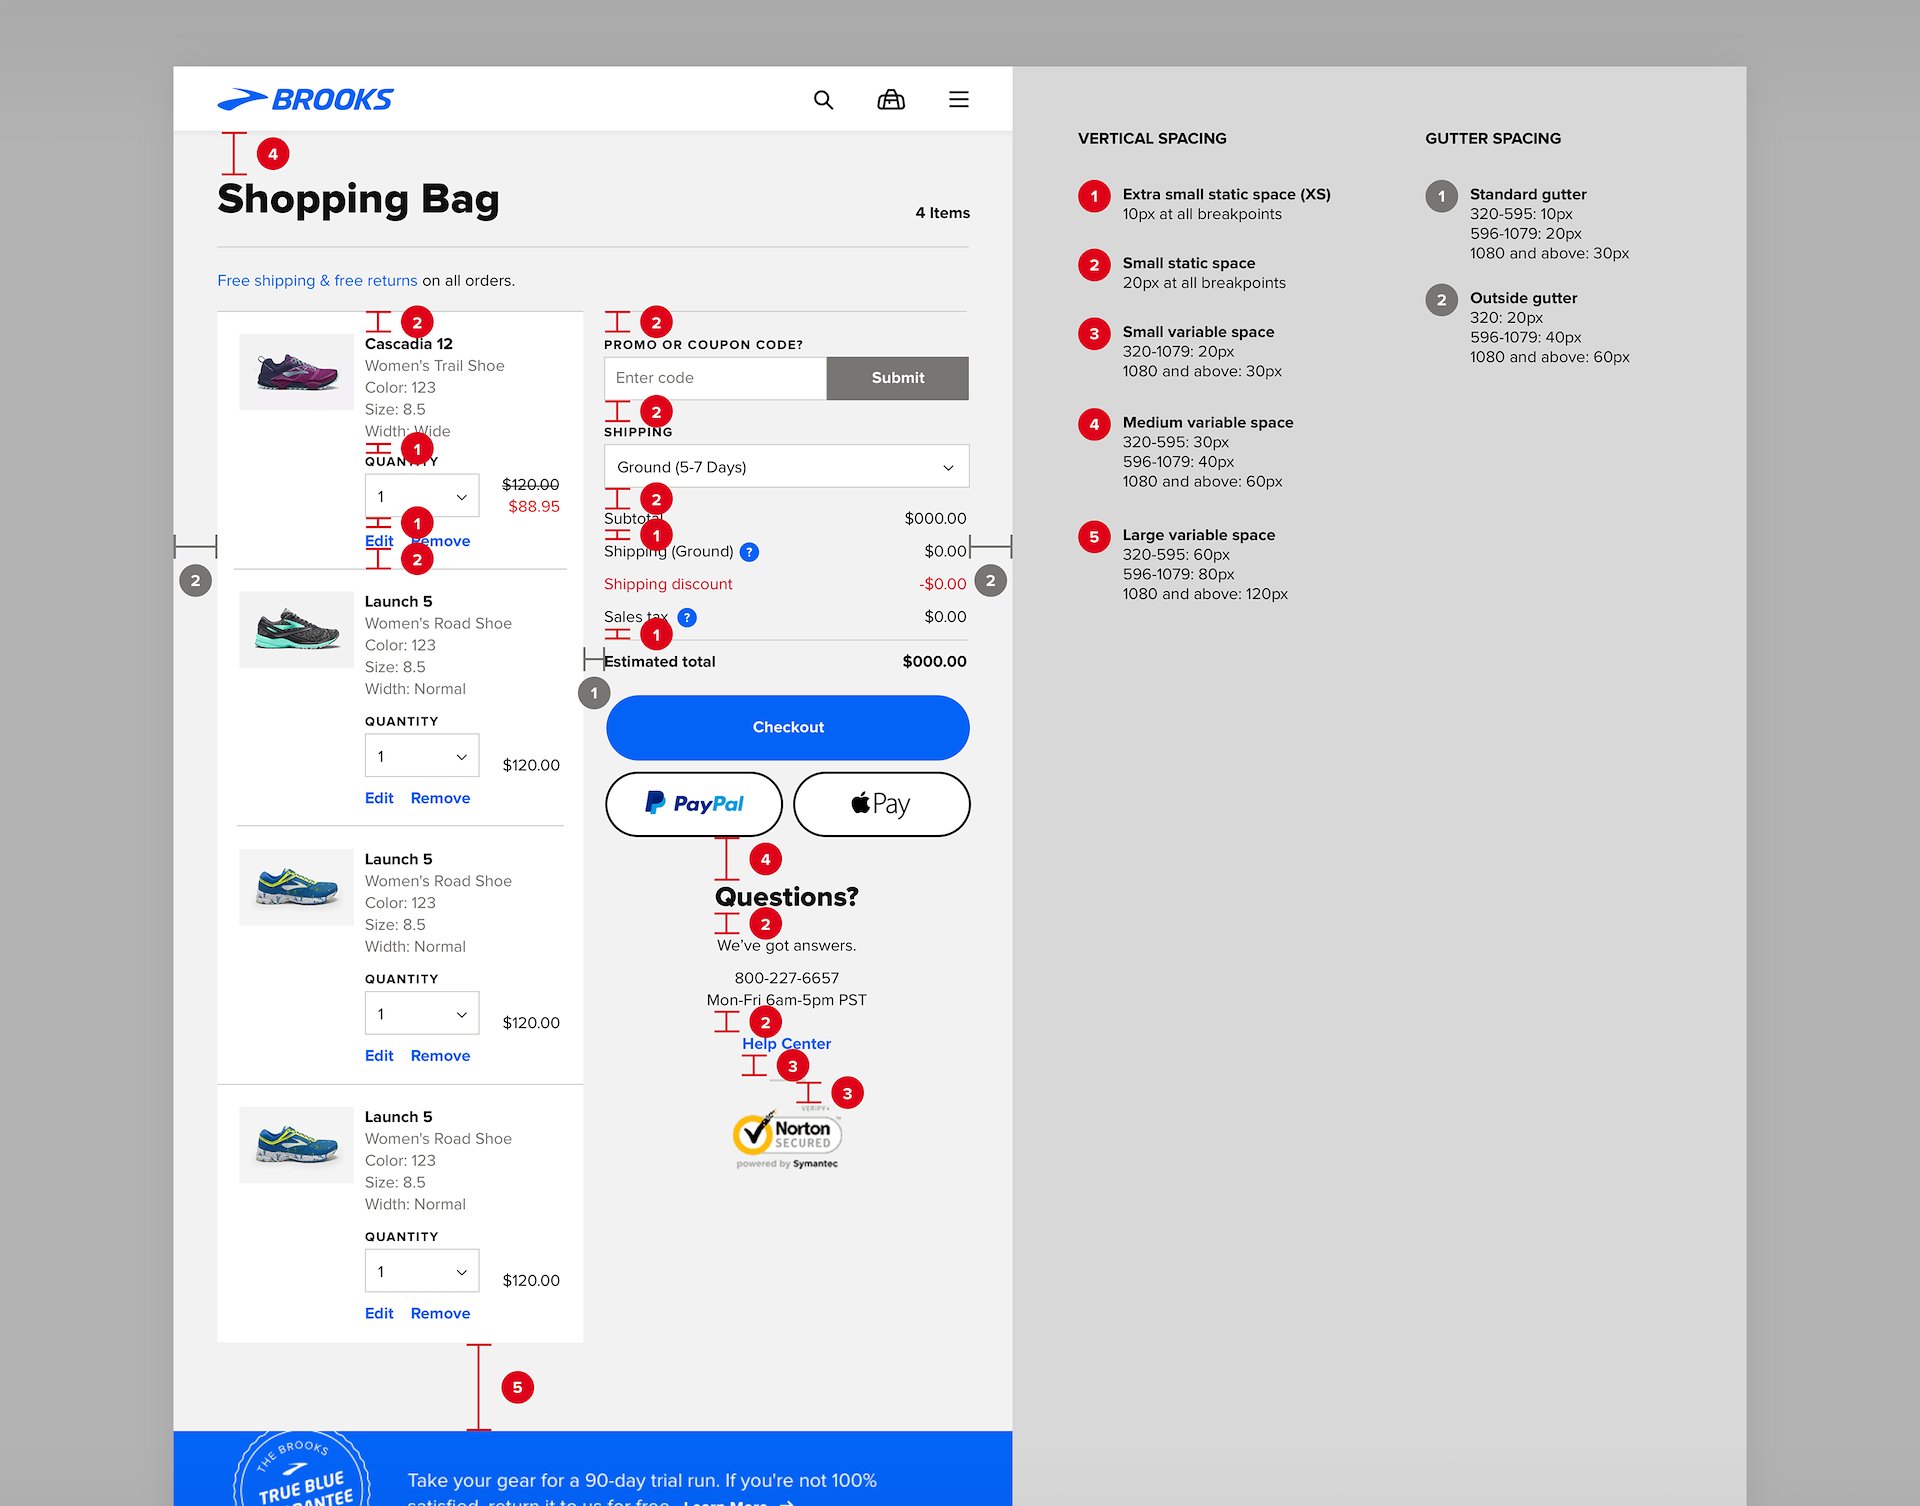Screen dimensions: 1920x1506
Task: Open the Help Center link
Action: click(786, 1044)
